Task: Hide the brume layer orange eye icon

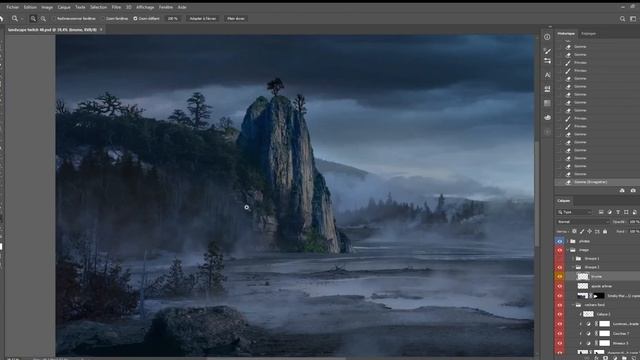Action: (560, 276)
